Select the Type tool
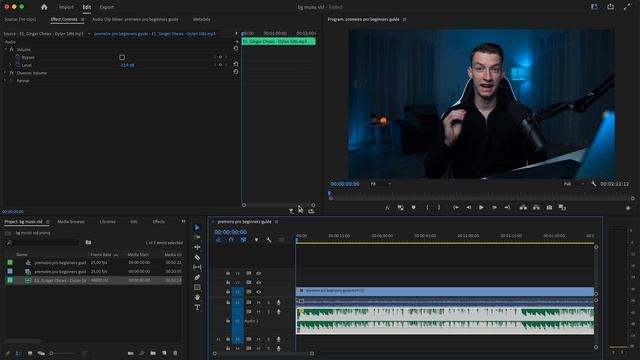The height and width of the screenshot is (360, 640). (197, 307)
